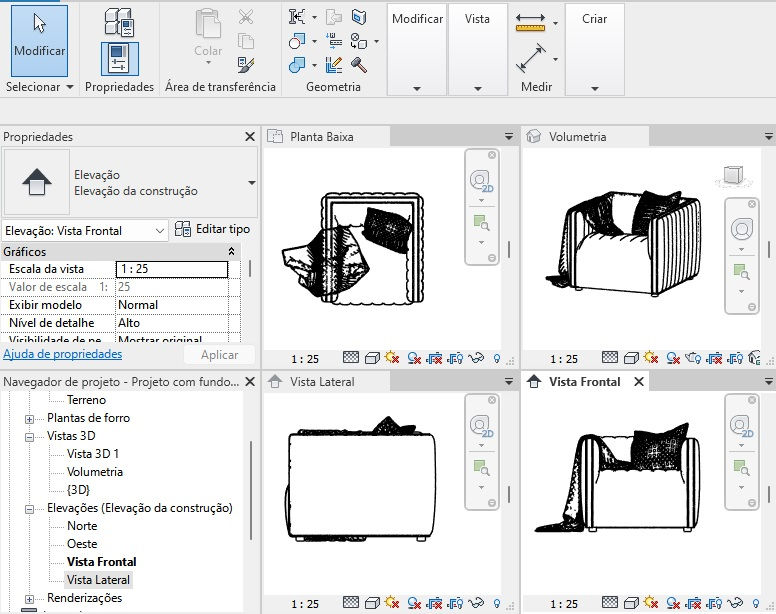The height and width of the screenshot is (614, 776).
Task: Toggle Show Crop Region in Planta Baixa
Action: pos(455,357)
